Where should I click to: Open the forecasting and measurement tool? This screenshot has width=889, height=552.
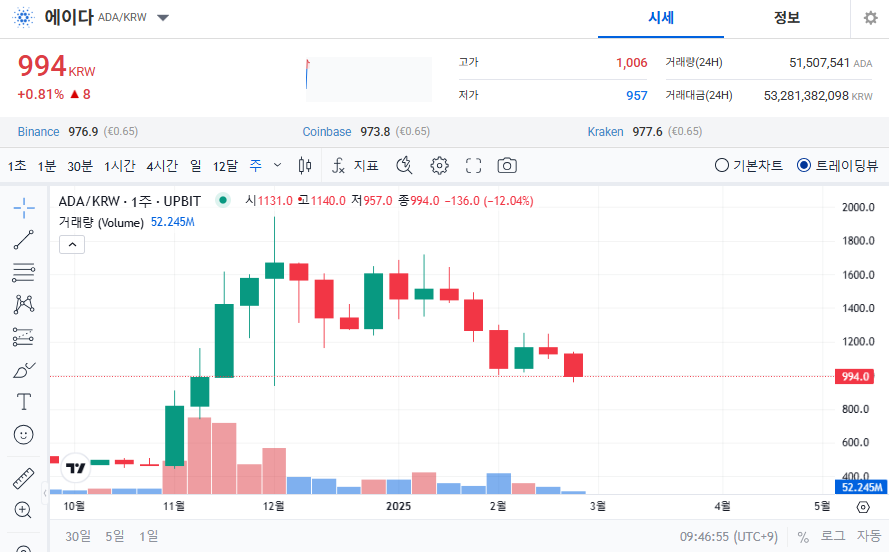click(24, 337)
